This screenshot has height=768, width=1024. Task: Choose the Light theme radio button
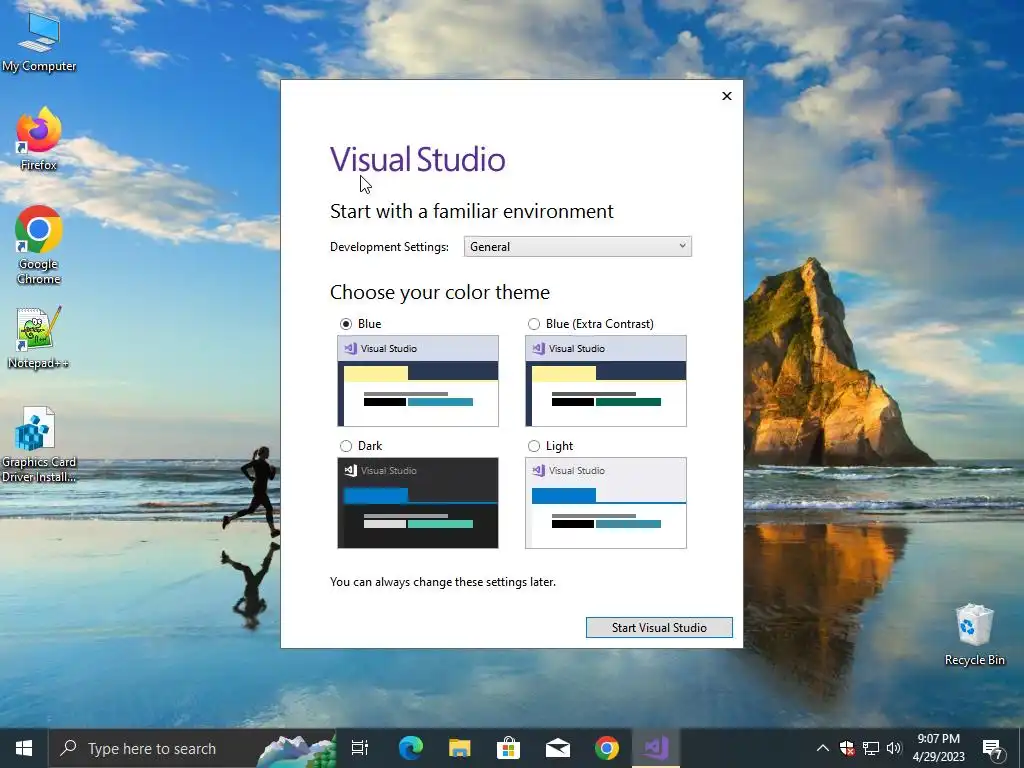[x=534, y=446]
